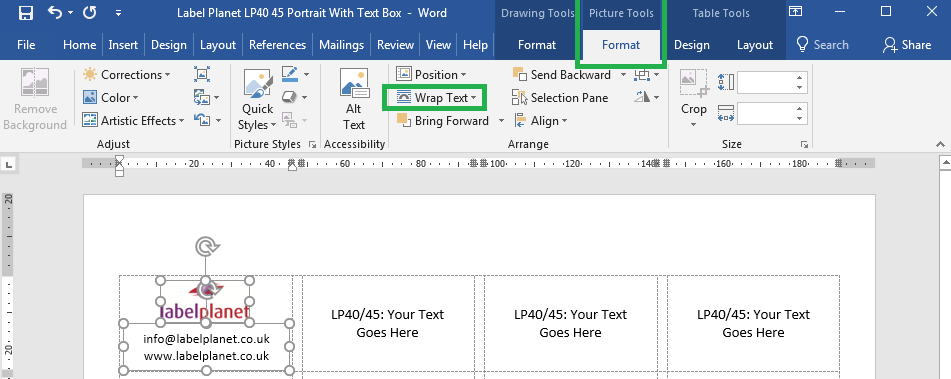Open the Selection Pane
Viewport: 951px width, 379px height.
(x=560, y=98)
